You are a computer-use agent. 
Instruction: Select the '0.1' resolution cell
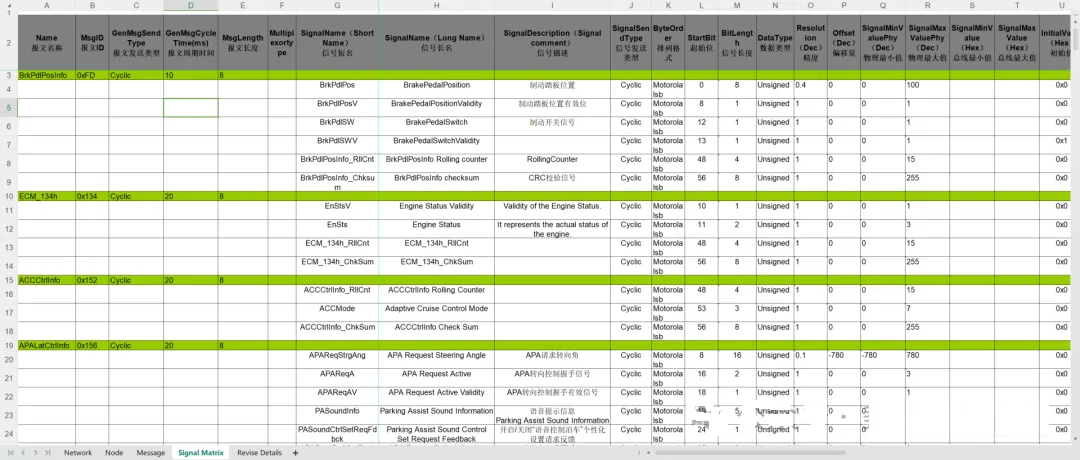pos(810,359)
